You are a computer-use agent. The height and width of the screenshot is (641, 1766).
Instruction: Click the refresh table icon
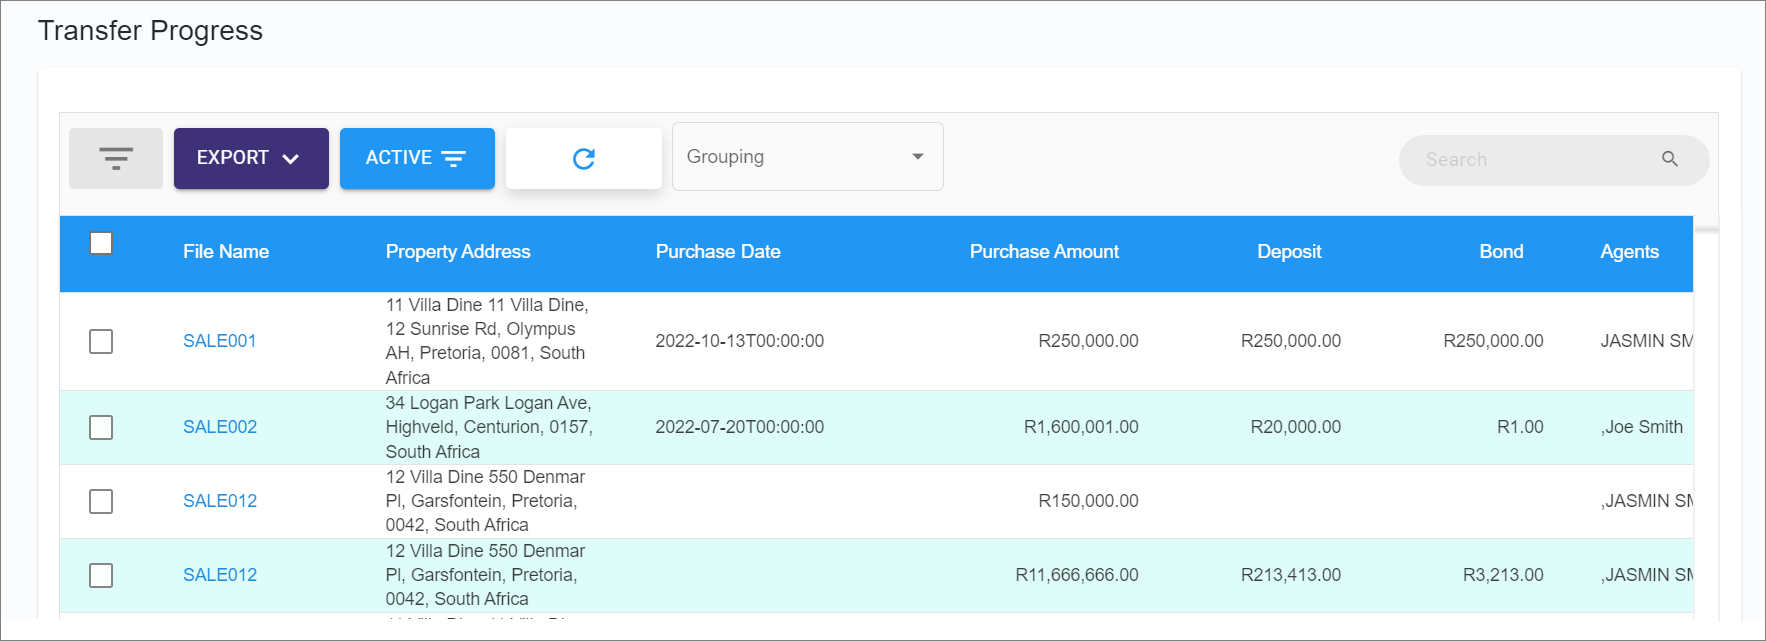click(x=584, y=158)
